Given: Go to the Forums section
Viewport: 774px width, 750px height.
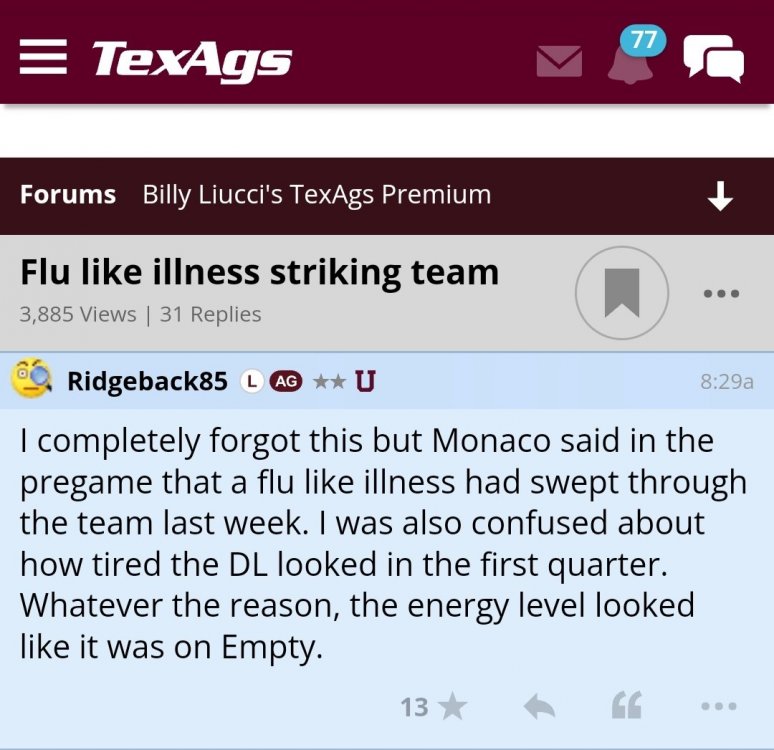Looking at the screenshot, I should (68, 194).
